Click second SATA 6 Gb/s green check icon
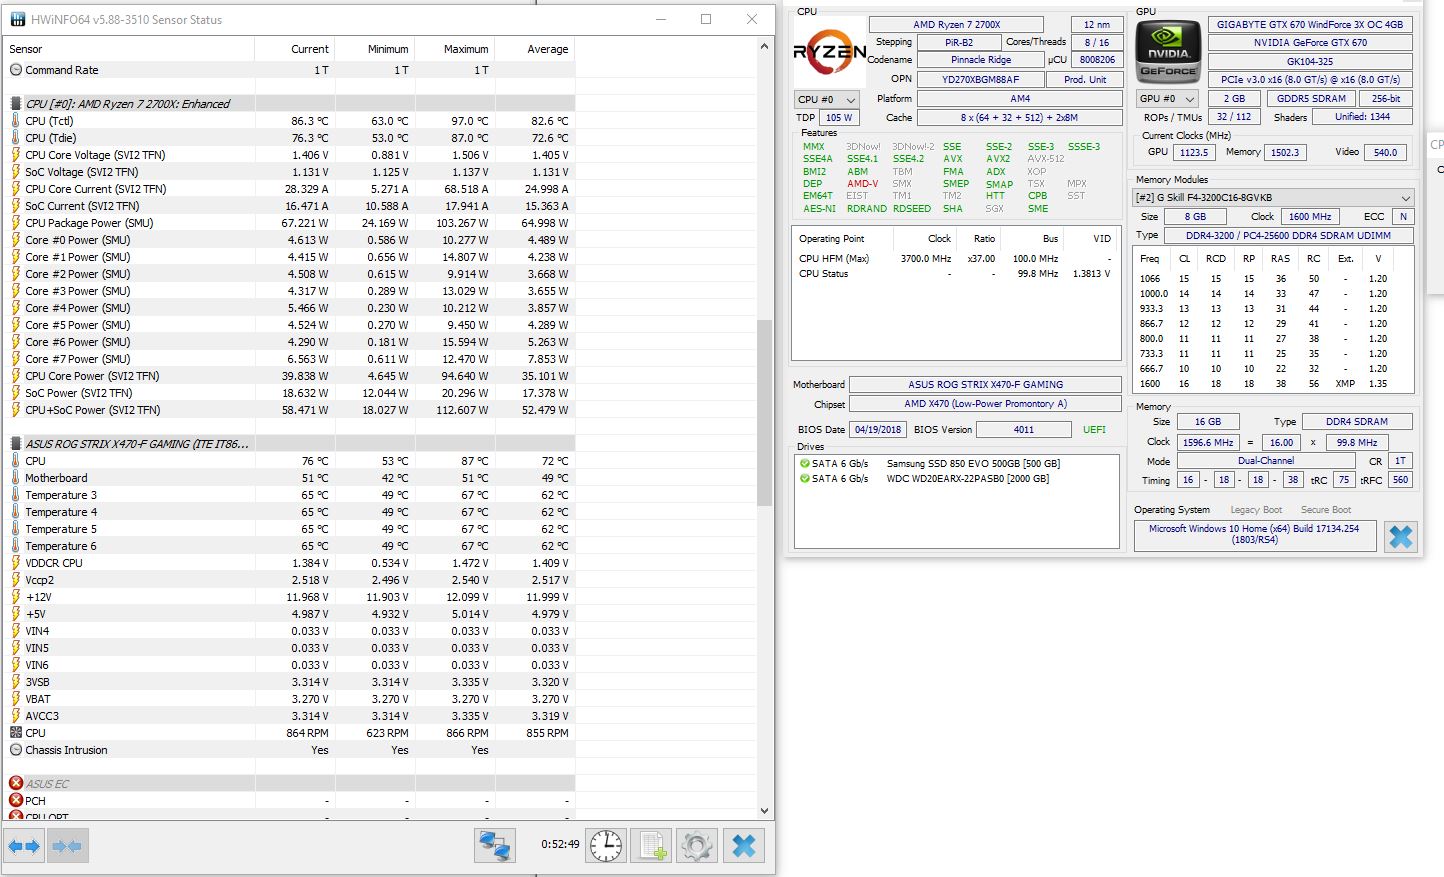Viewport: 1444px width, 877px height. pyautogui.click(x=804, y=479)
